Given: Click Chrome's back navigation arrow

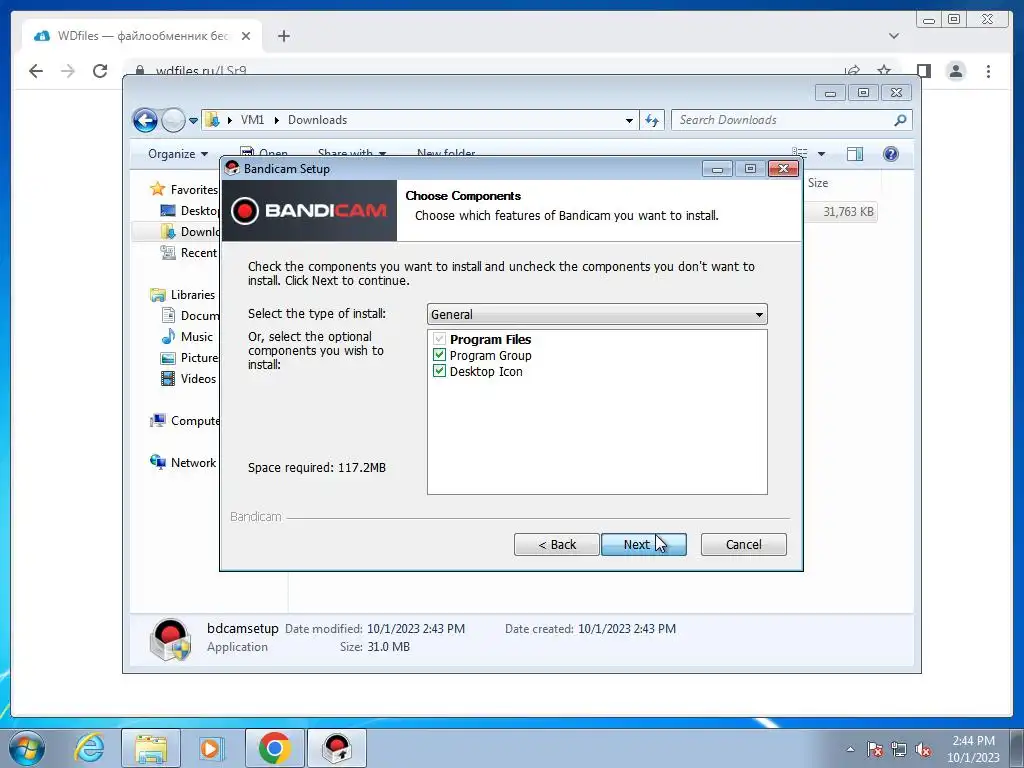Looking at the screenshot, I should pos(36,71).
